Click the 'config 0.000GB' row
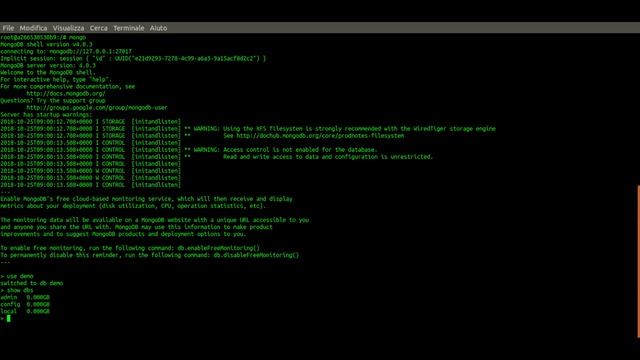Screen dimensions: 640x360 [x=25, y=304]
